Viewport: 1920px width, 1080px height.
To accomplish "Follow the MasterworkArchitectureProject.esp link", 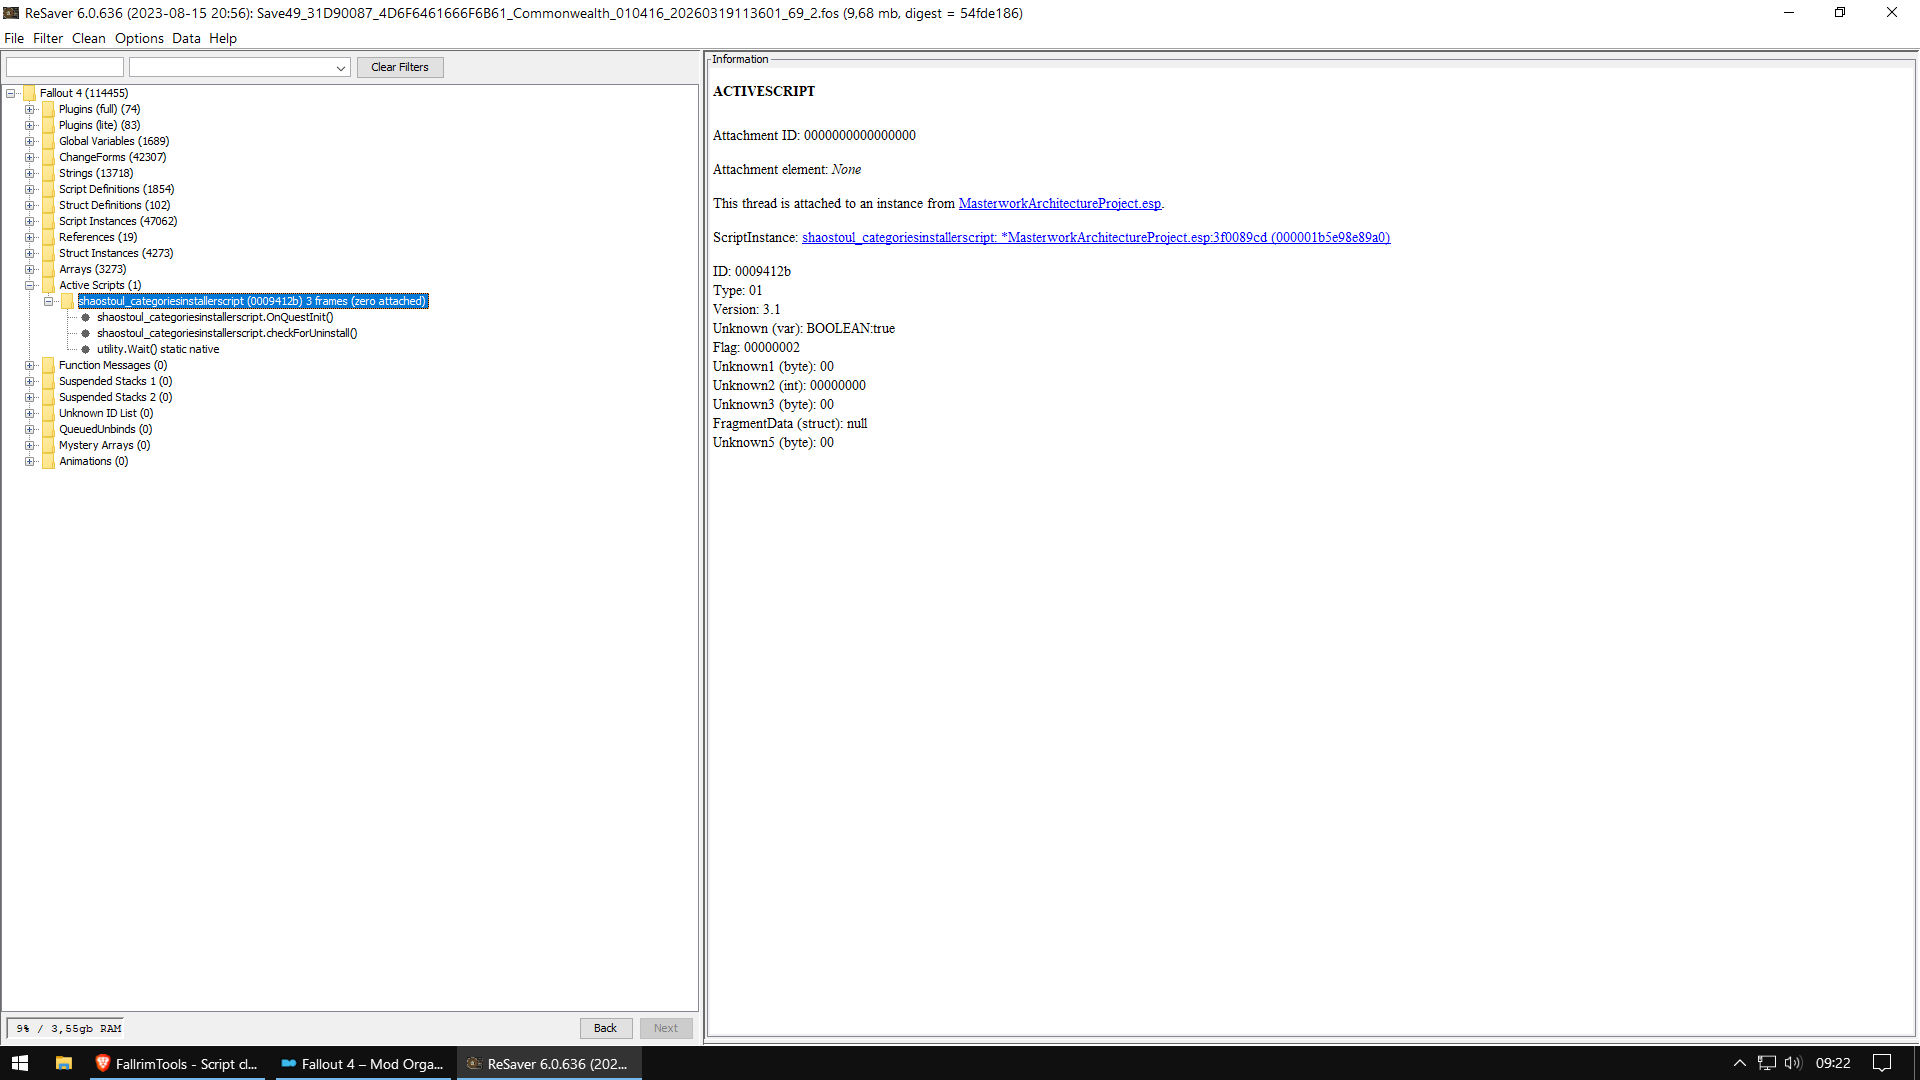I will tap(1059, 203).
